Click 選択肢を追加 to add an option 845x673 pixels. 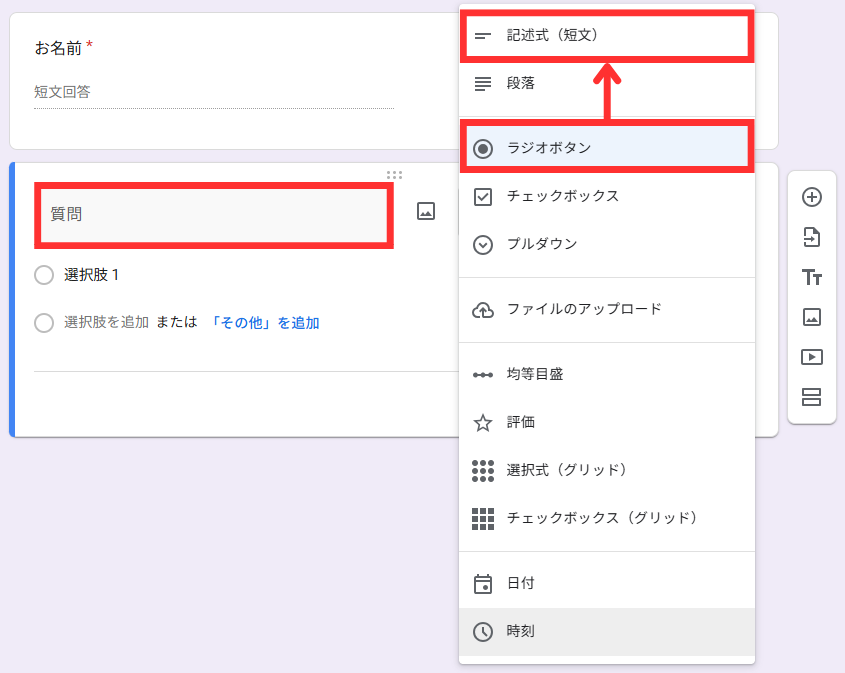(x=106, y=322)
